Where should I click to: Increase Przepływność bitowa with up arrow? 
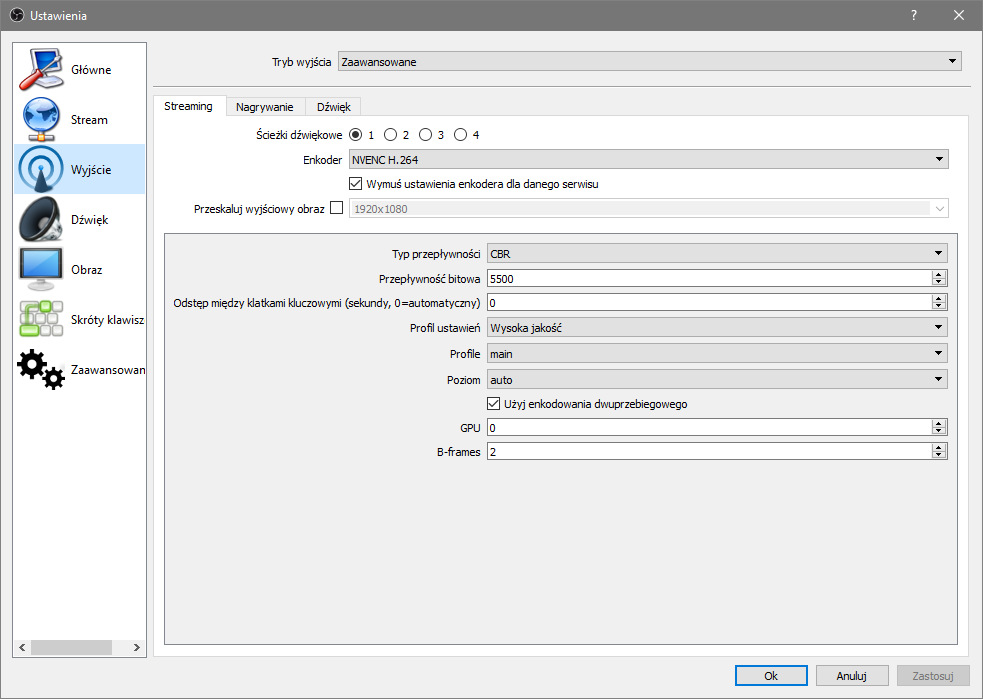(938, 275)
